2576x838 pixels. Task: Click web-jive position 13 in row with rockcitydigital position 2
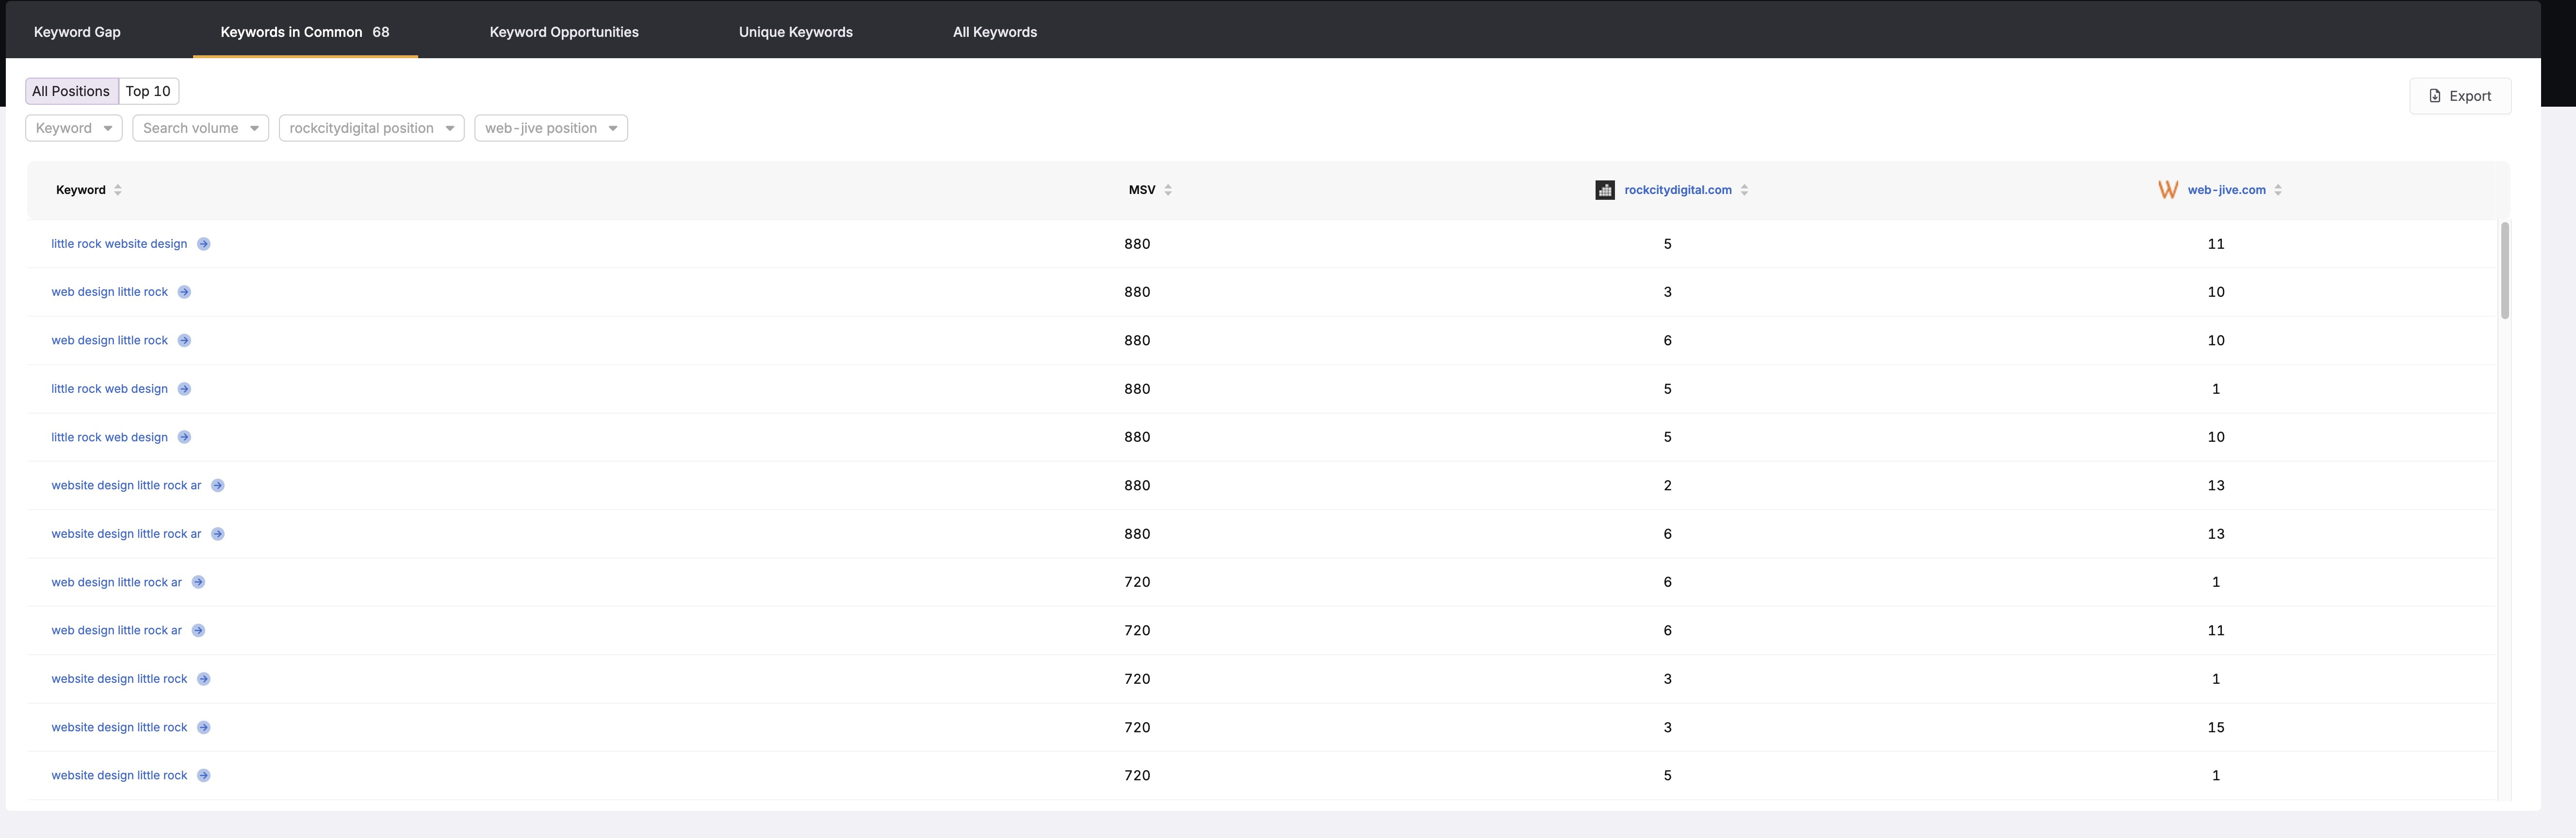click(x=2216, y=485)
